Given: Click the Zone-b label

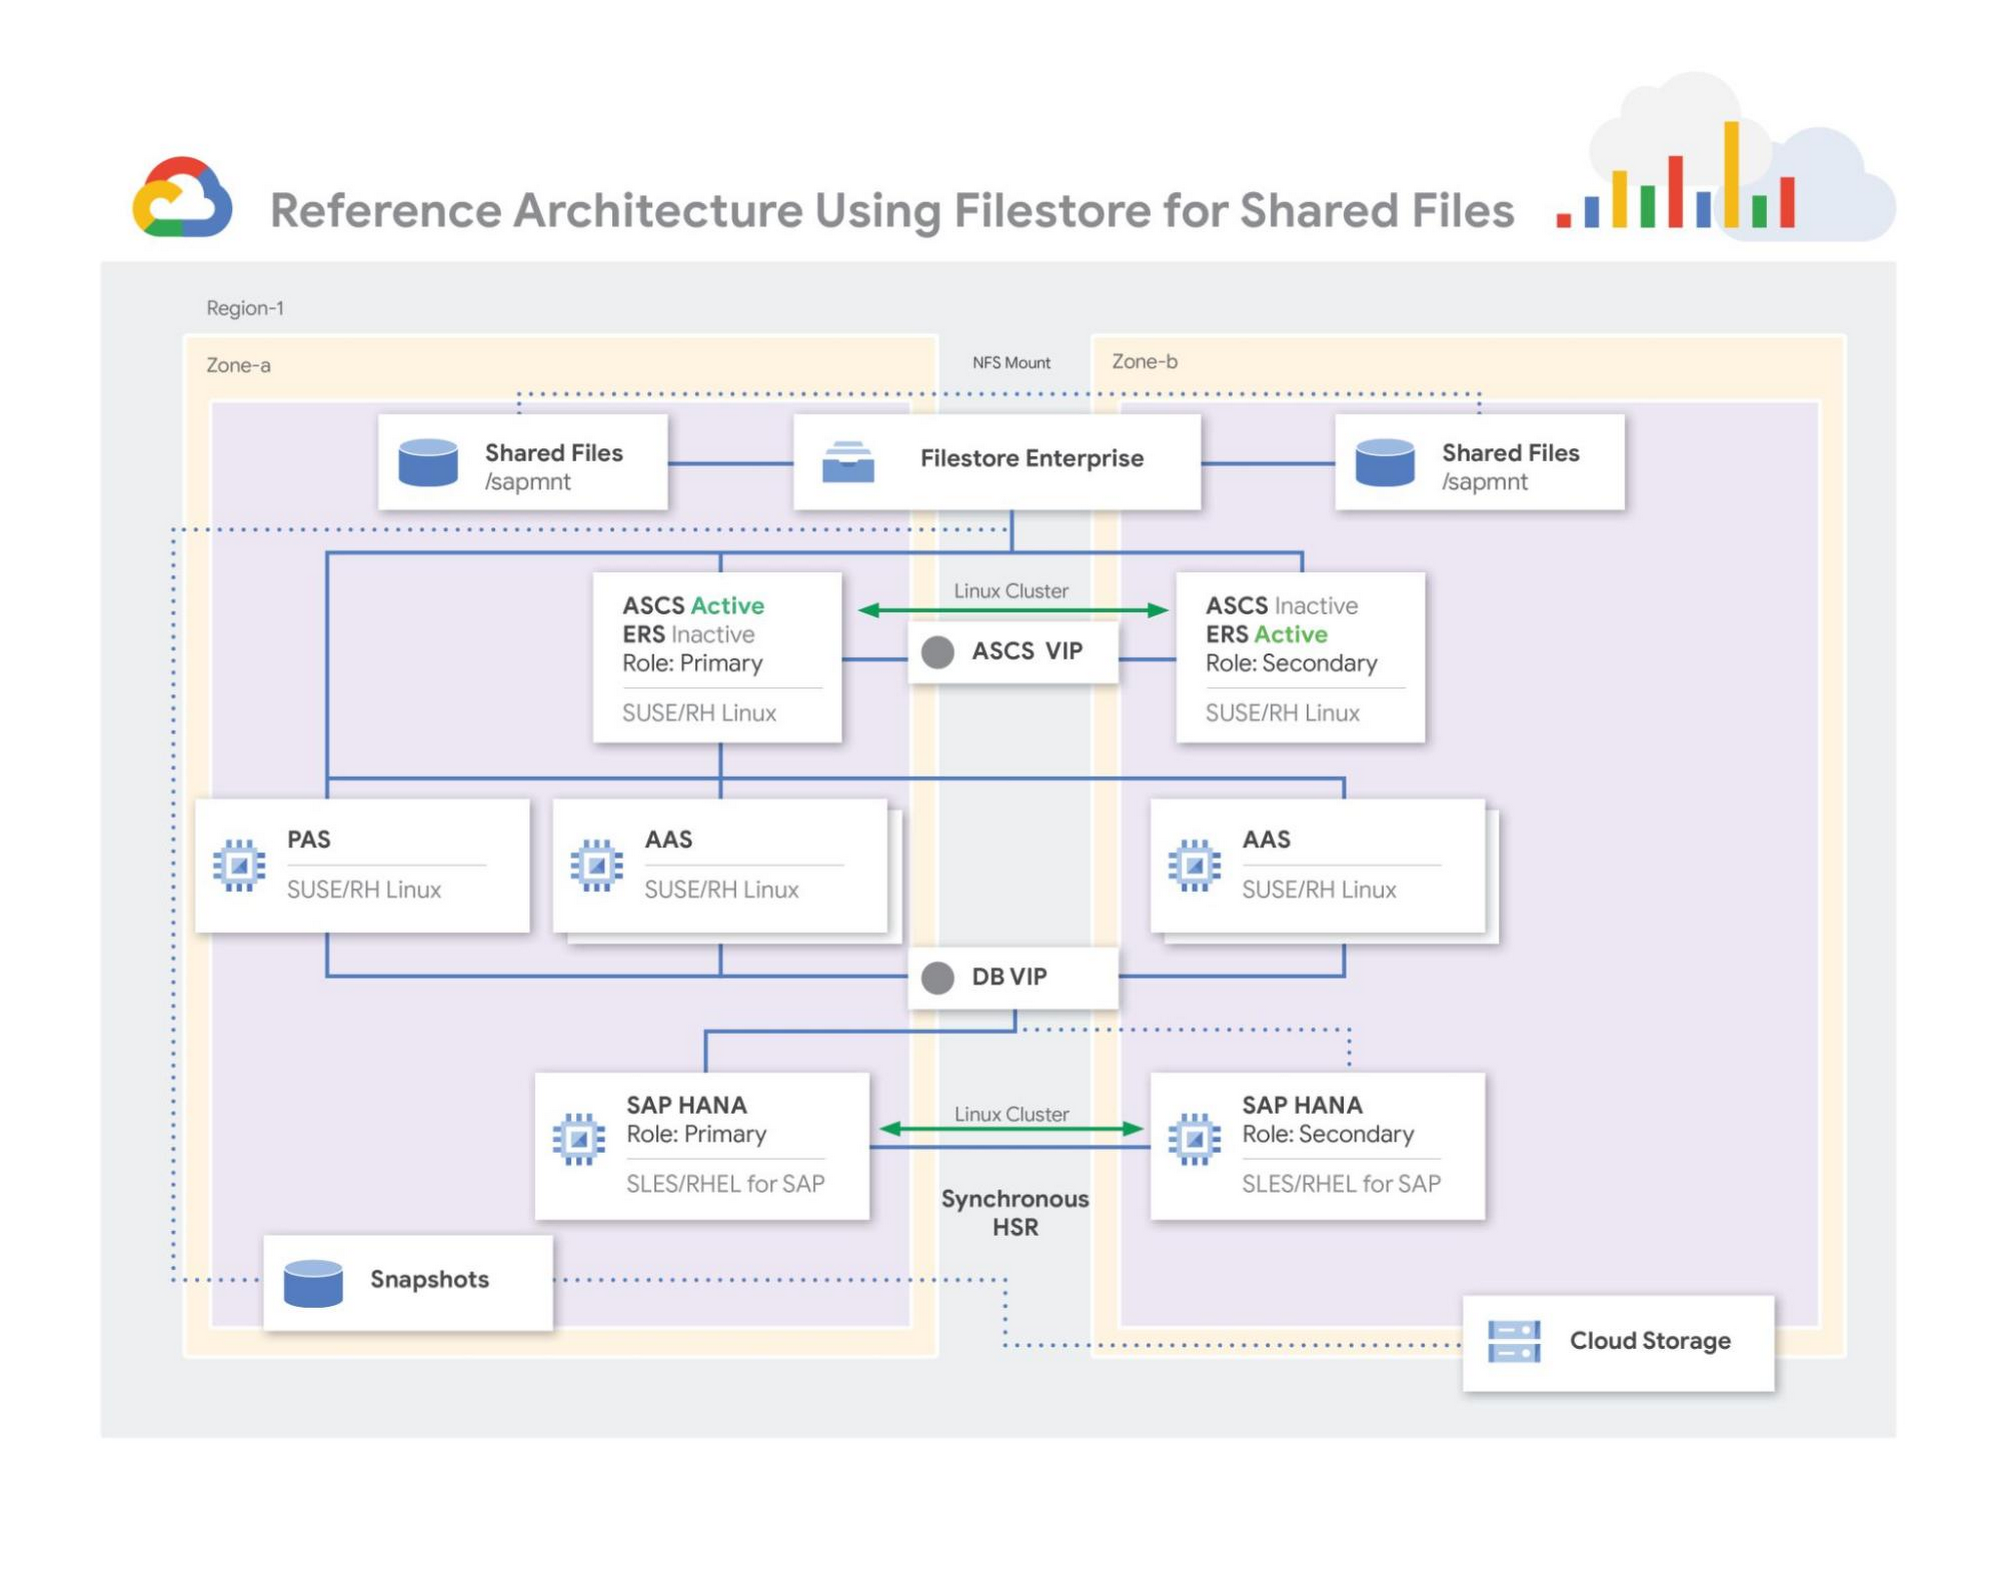Looking at the screenshot, I should tap(1145, 361).
